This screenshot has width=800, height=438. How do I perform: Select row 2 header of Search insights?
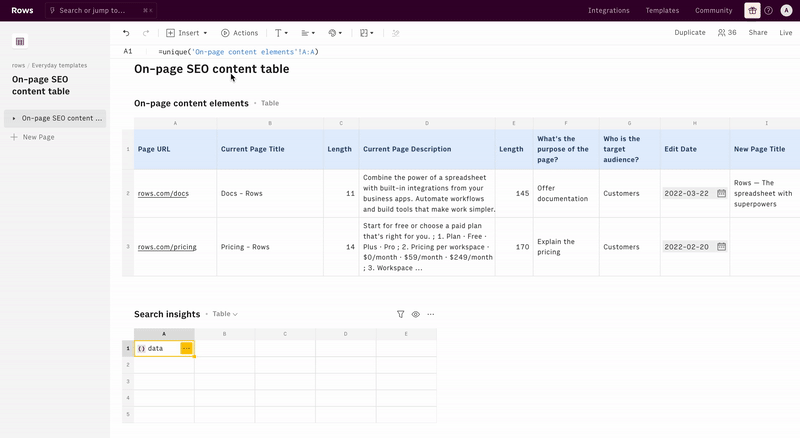128,364
